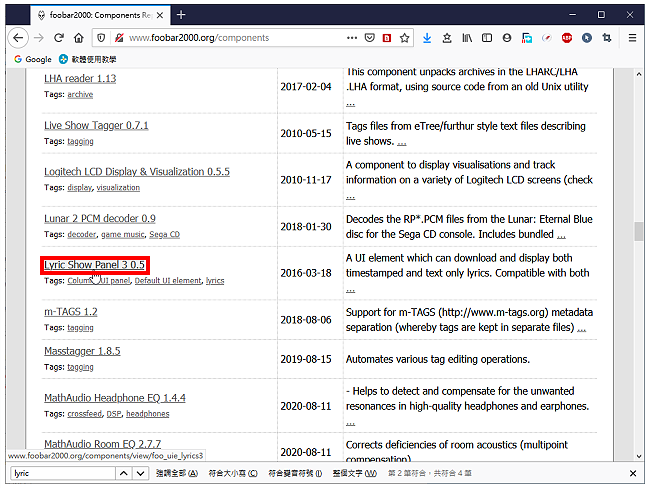Select the foobar2000 Components tab

[x=100, y=16]
